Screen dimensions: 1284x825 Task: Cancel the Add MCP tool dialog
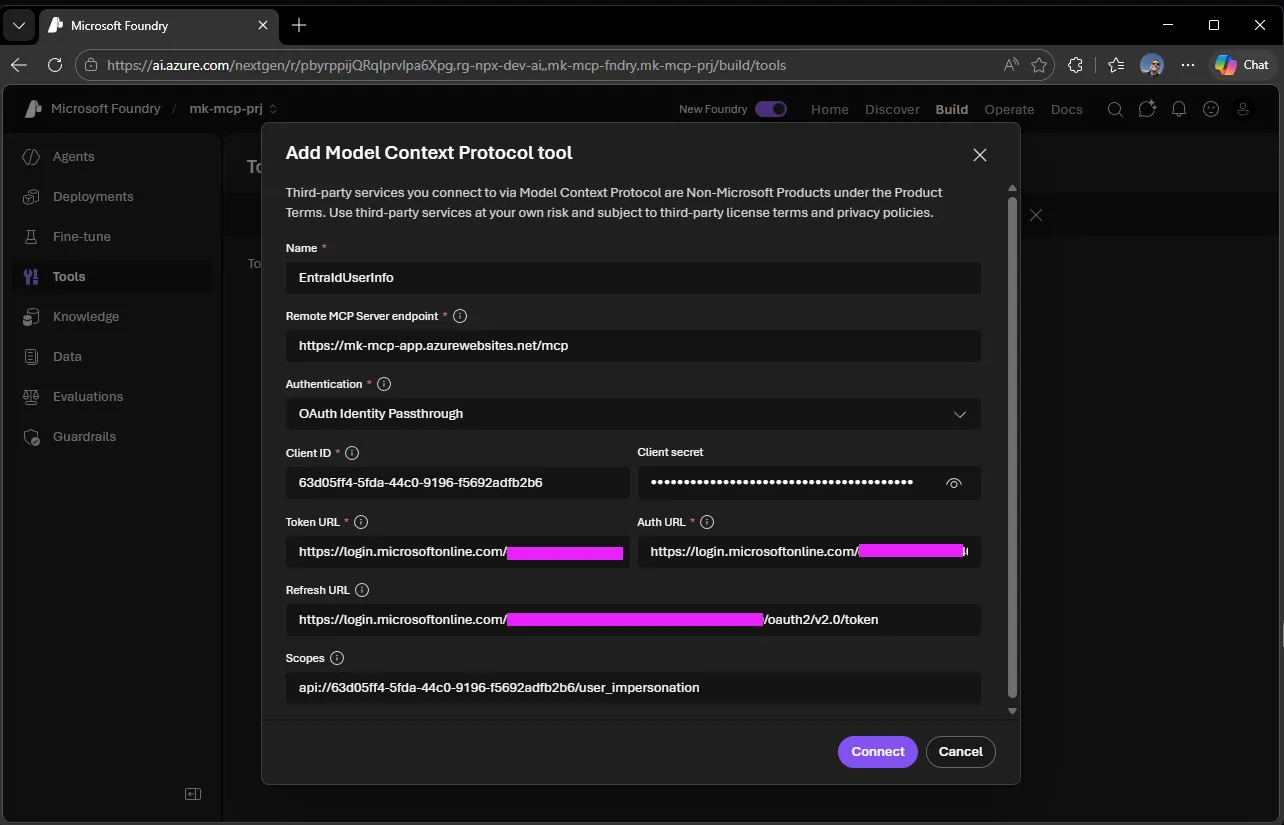click(x=960, y=752)
